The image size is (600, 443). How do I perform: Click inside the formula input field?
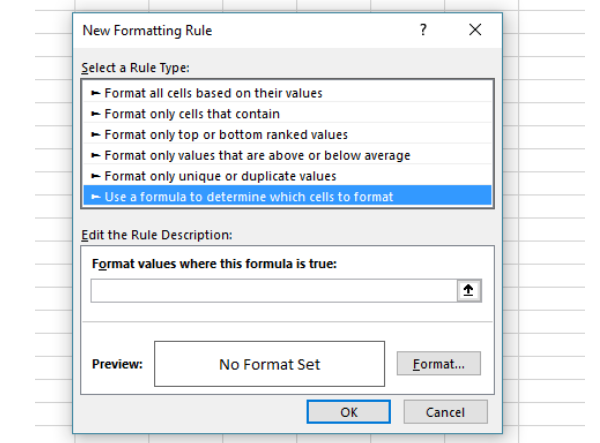[x=274, y=291]
